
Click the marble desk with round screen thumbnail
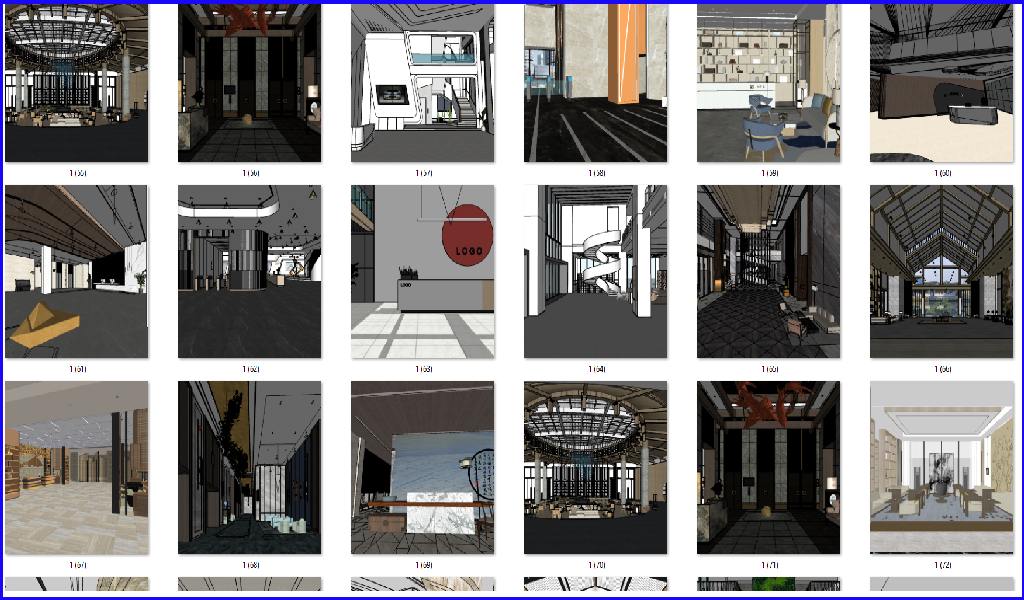pyautogui.click(x=423, y=467)
